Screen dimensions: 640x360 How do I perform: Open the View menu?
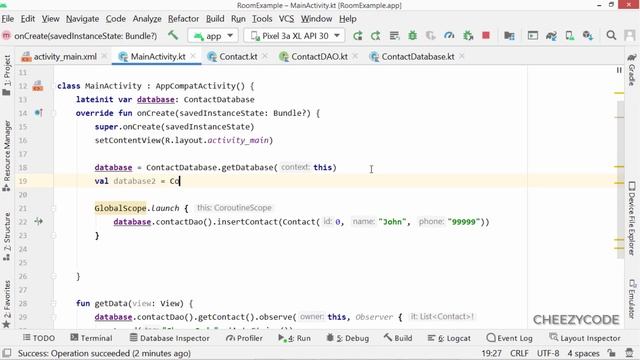[51, 19]
